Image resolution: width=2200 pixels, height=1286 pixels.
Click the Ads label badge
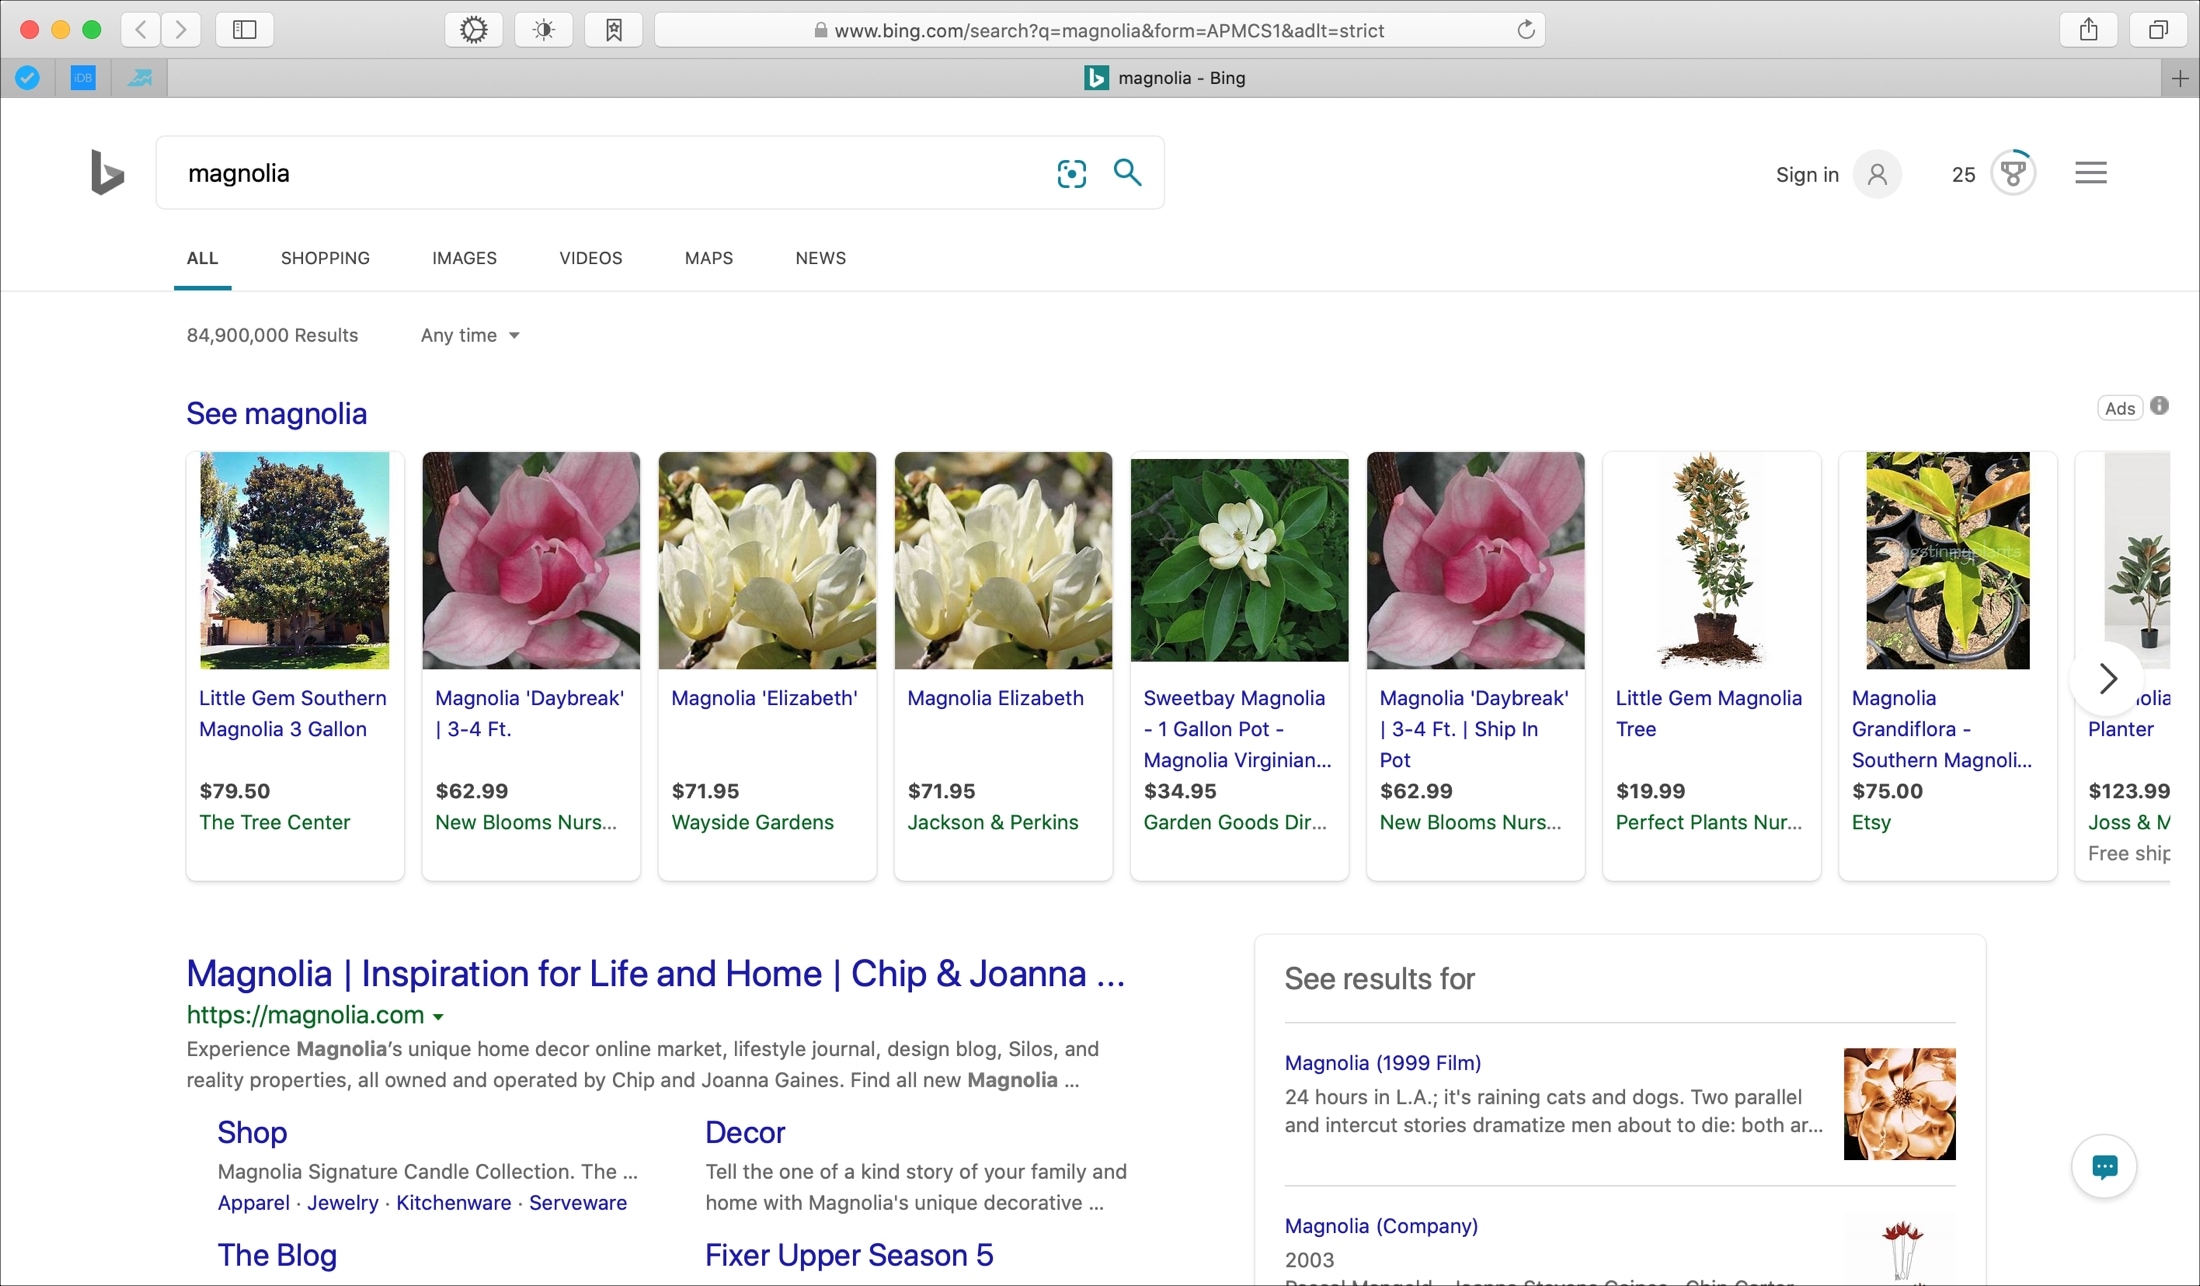(2119, 408)
